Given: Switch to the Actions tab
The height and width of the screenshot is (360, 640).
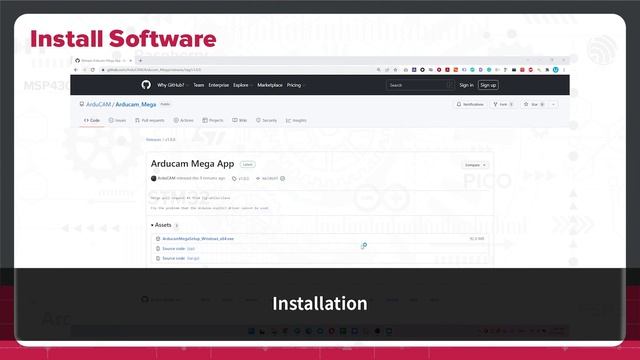Looking at the screenshot, I should click(x=184, y=120).
